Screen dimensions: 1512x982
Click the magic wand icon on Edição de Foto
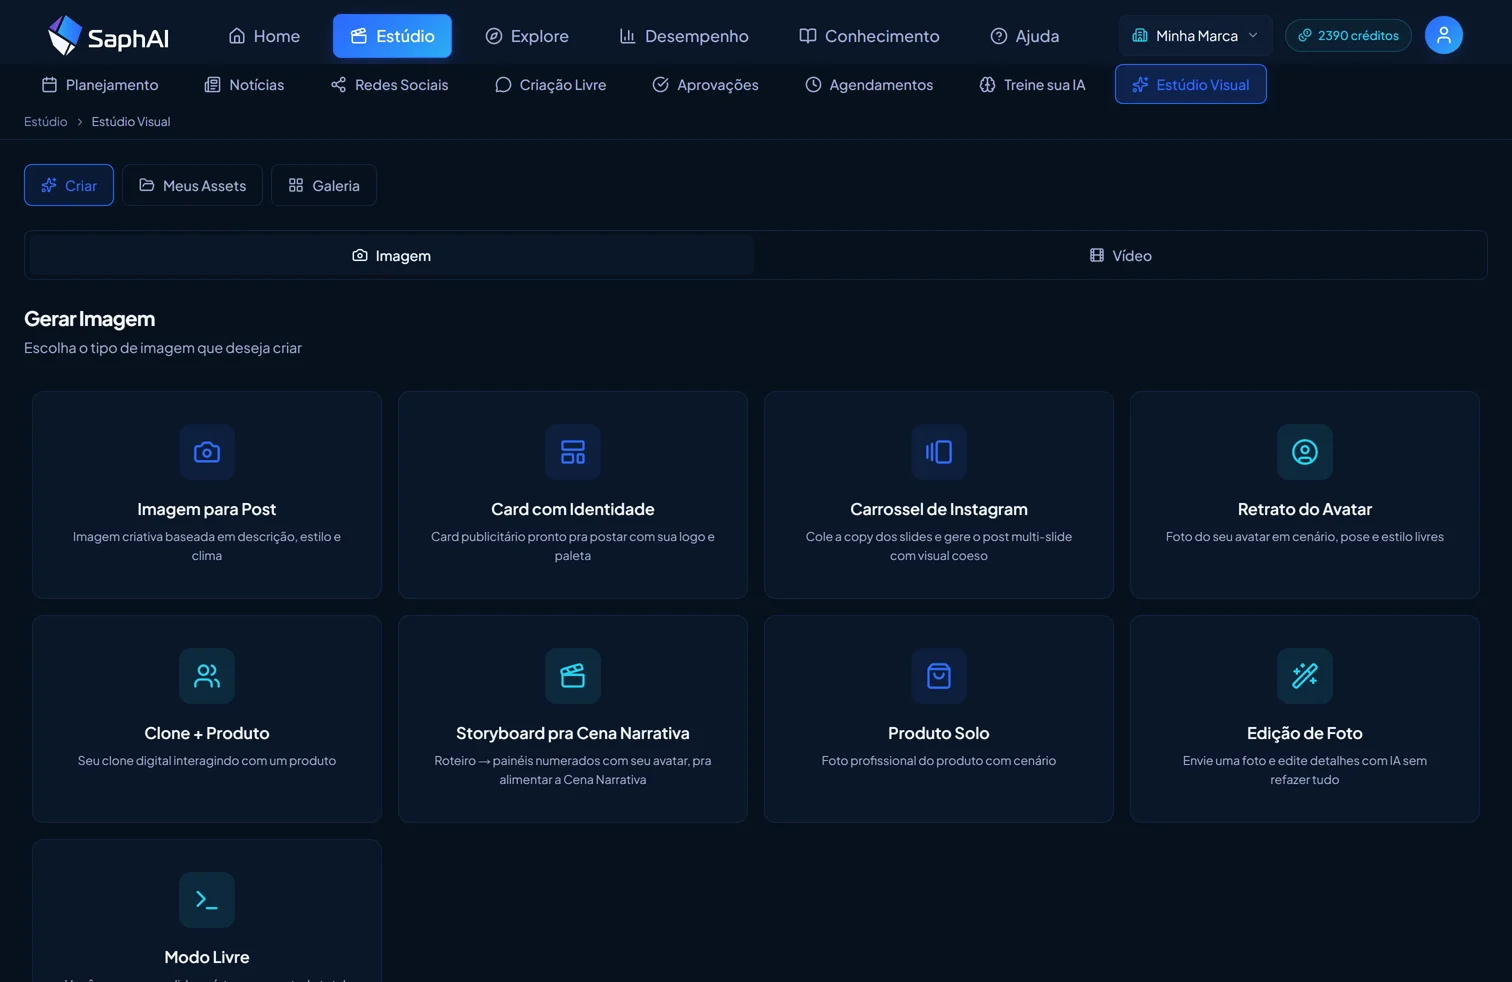[1305, 676]
